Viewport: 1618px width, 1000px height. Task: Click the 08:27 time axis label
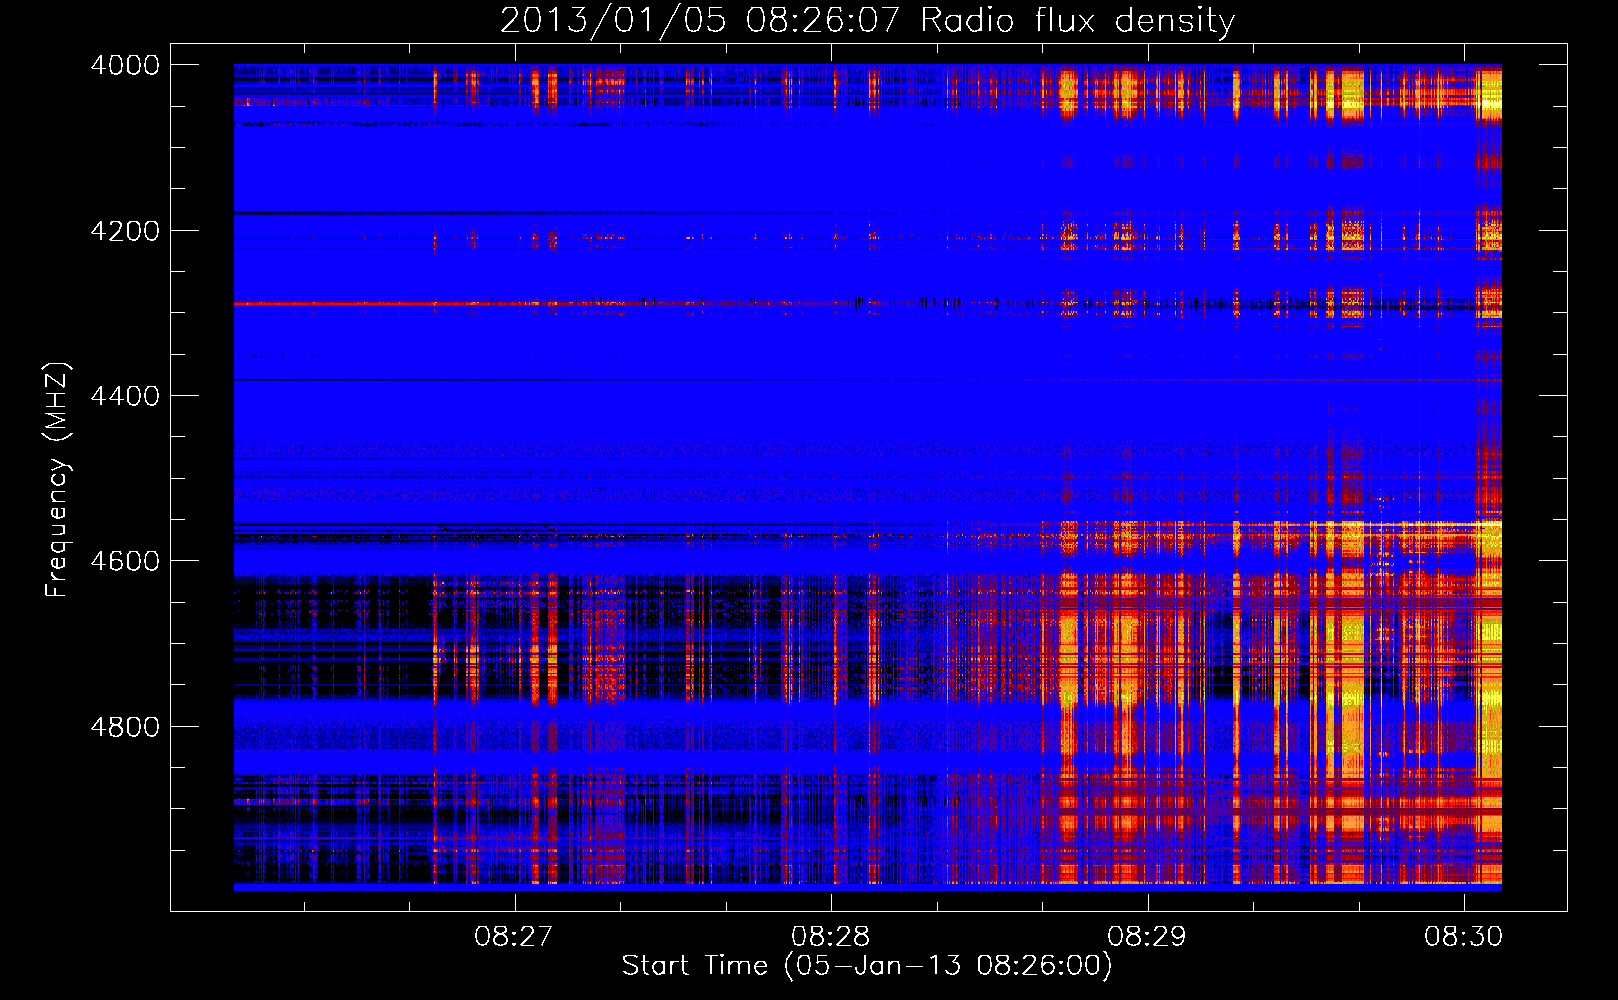click(514, 936)
